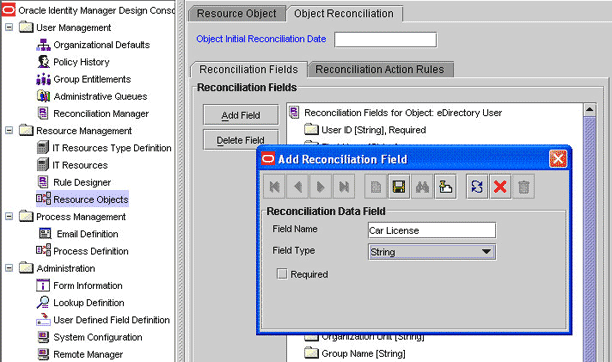
Task: Click the Lookup Definition magnifier icon
Action: click(x=43, y=302)
